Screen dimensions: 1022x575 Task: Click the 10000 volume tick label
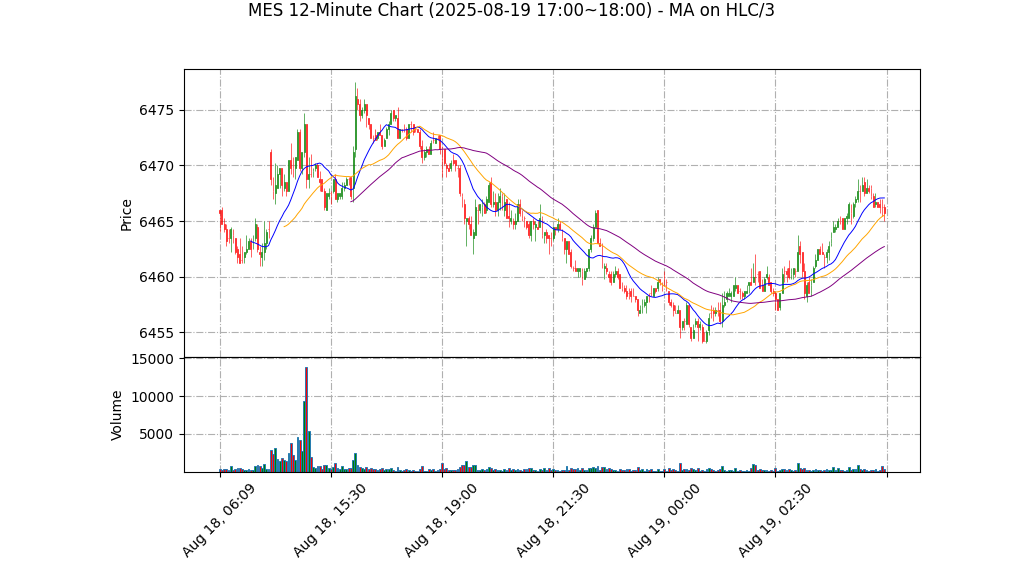click(153, 397)
